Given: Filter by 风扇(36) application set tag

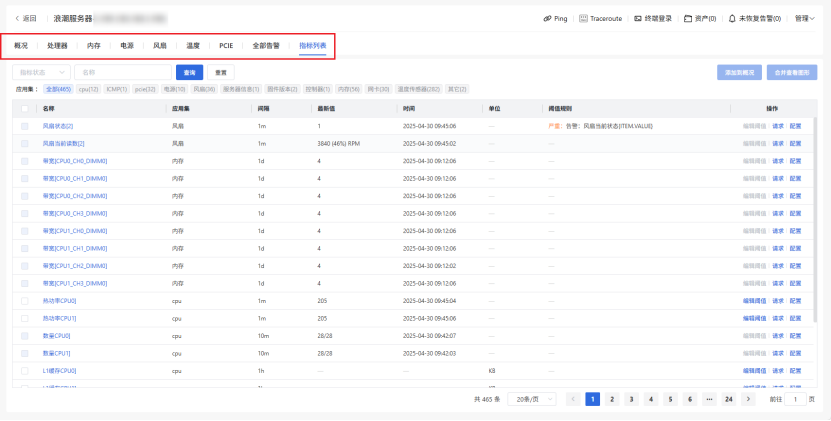Looking at the screenshot, I should pos(204,89).
